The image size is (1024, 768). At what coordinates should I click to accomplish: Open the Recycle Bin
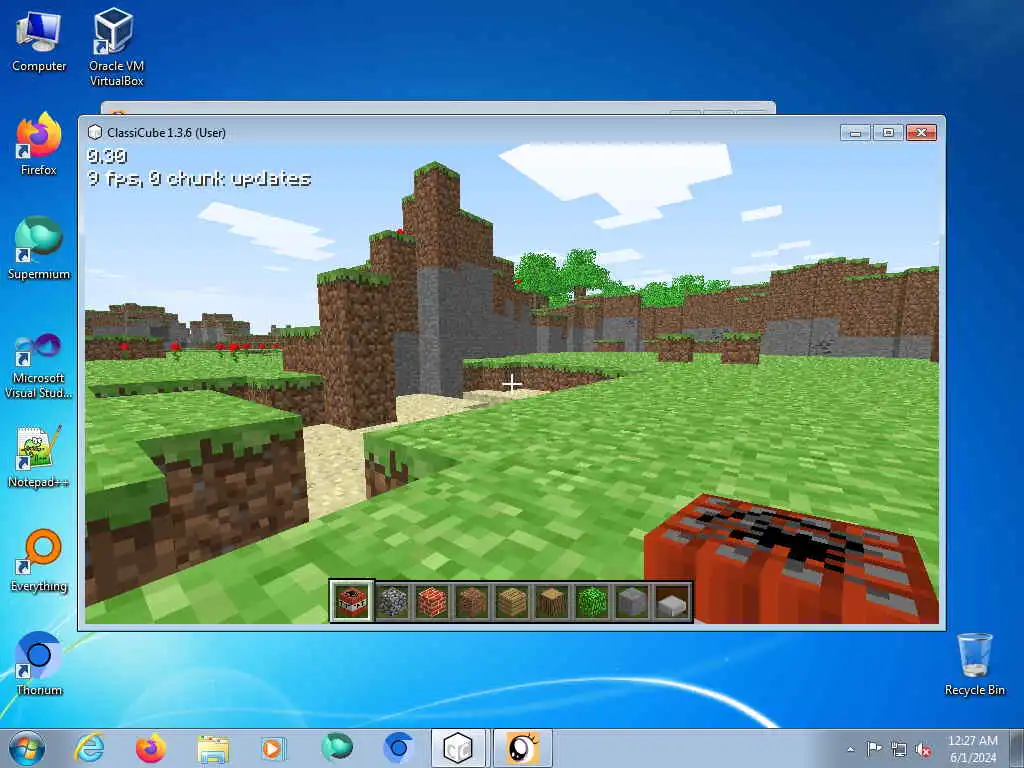tap(974, 664)
